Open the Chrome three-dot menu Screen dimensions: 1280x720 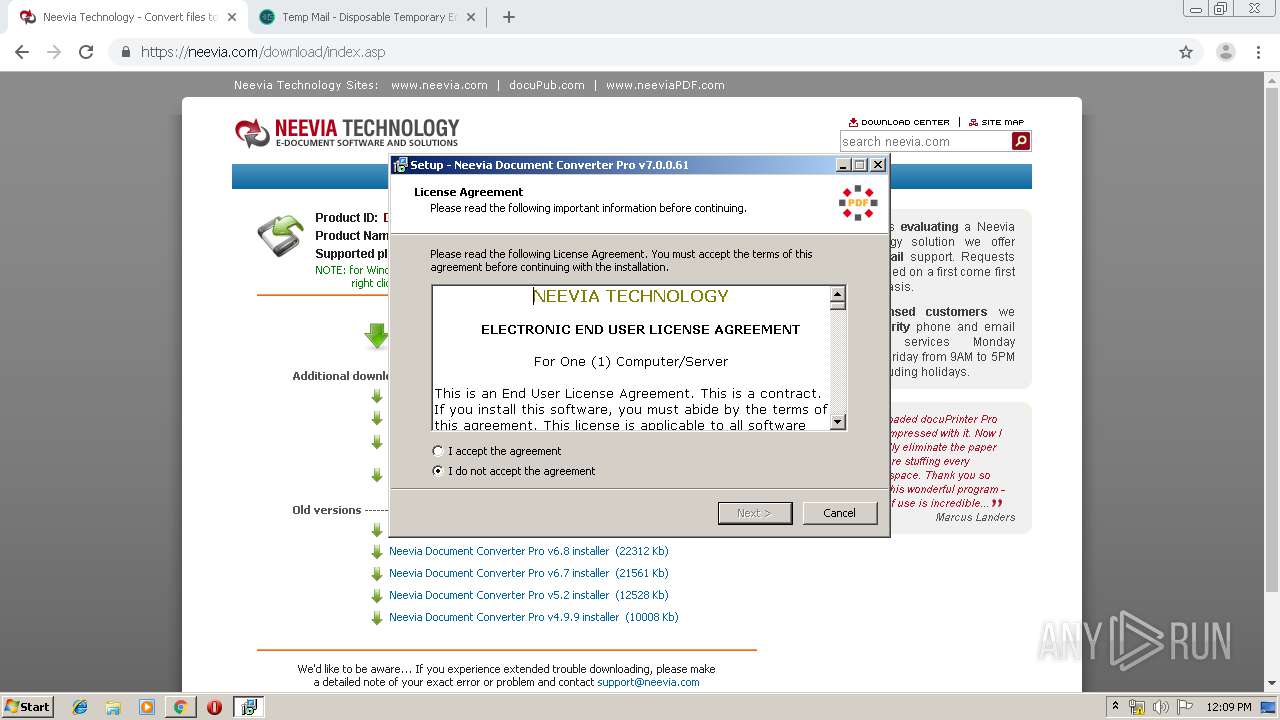(x=1259, y=52)
